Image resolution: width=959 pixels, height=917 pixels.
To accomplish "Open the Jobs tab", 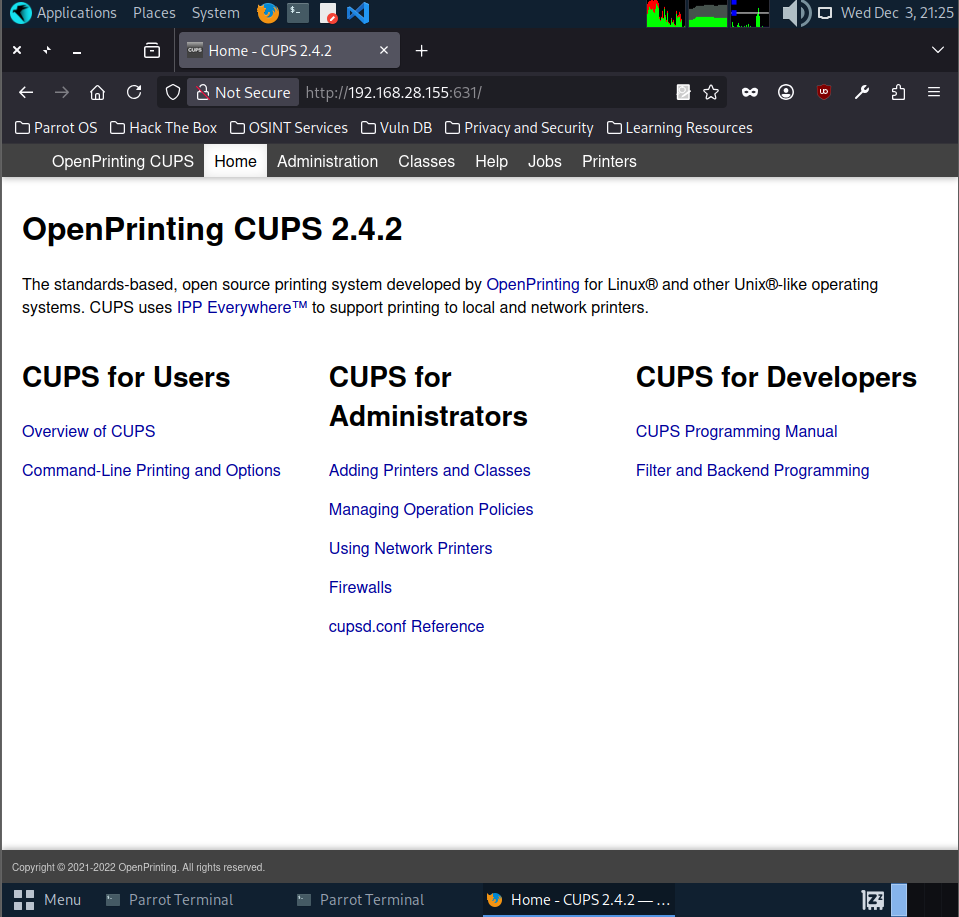I will pos(545,161).
